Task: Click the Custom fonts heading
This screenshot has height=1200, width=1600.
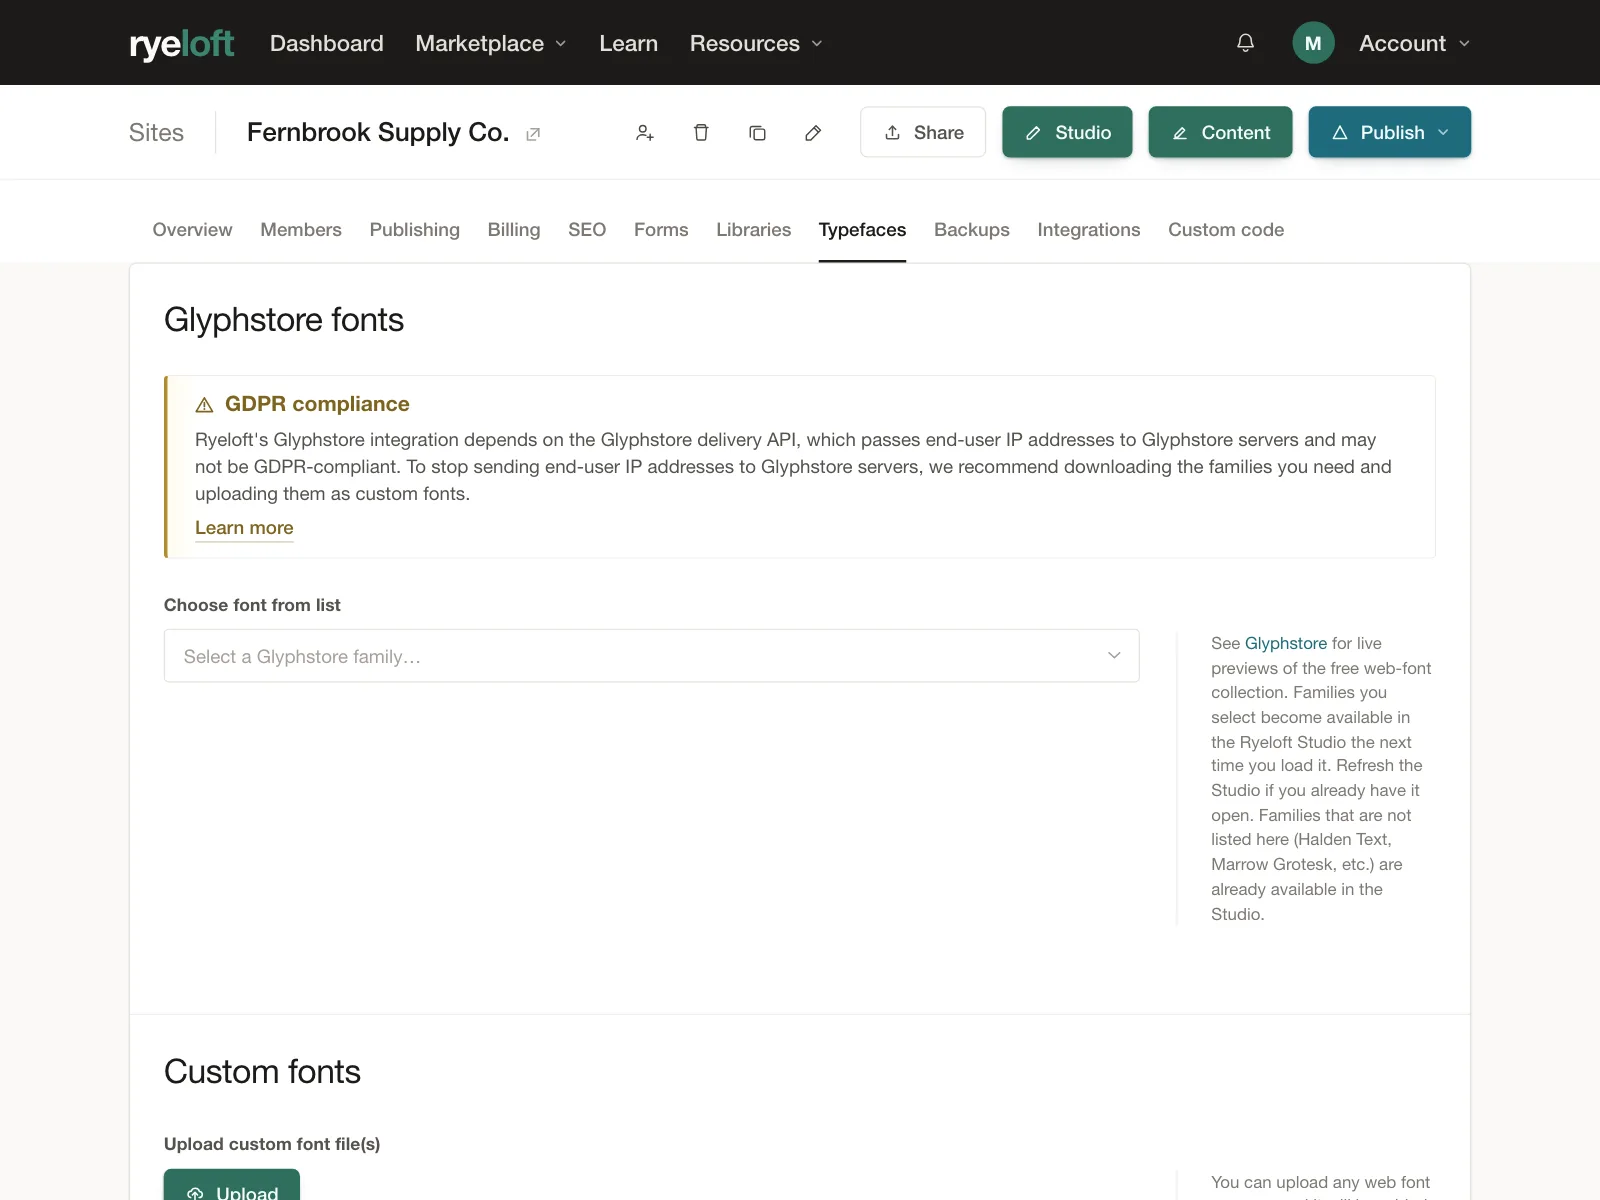Action: [262, 1072]
